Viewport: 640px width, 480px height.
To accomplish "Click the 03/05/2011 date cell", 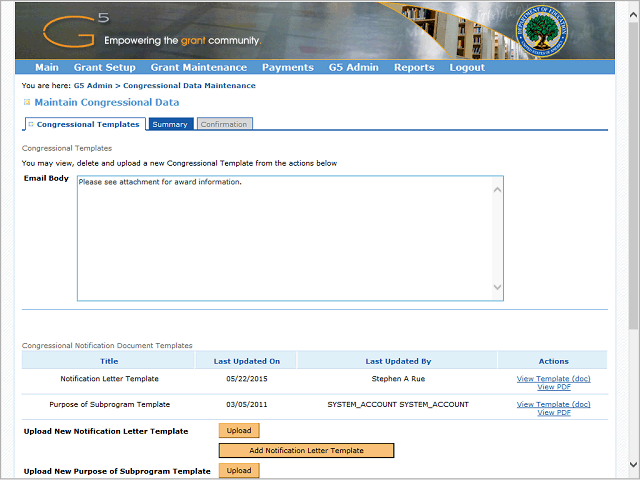I will [x=247, y=404].
